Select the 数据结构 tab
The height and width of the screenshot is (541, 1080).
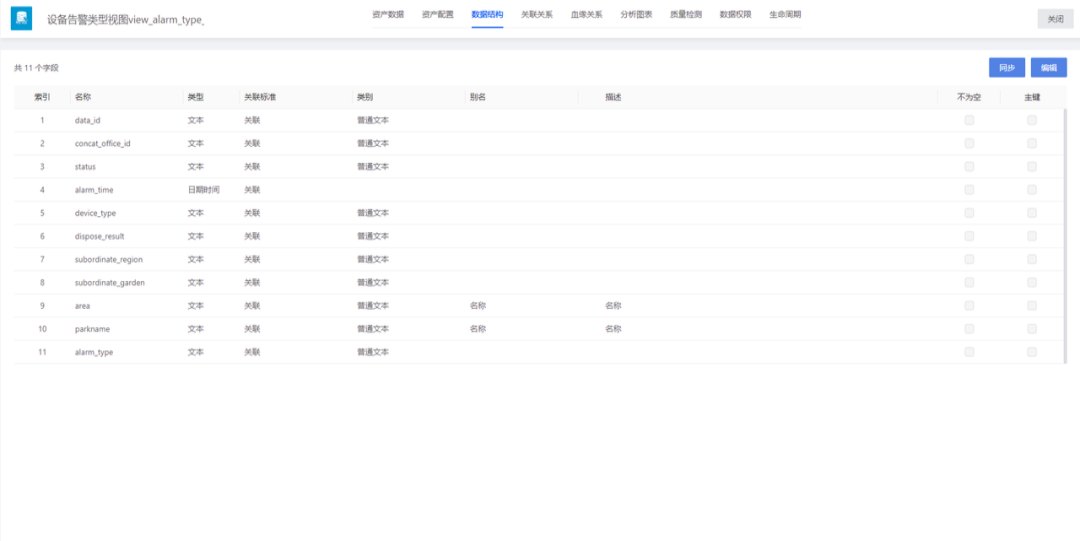pyautogui.click(x=487, y=14)
